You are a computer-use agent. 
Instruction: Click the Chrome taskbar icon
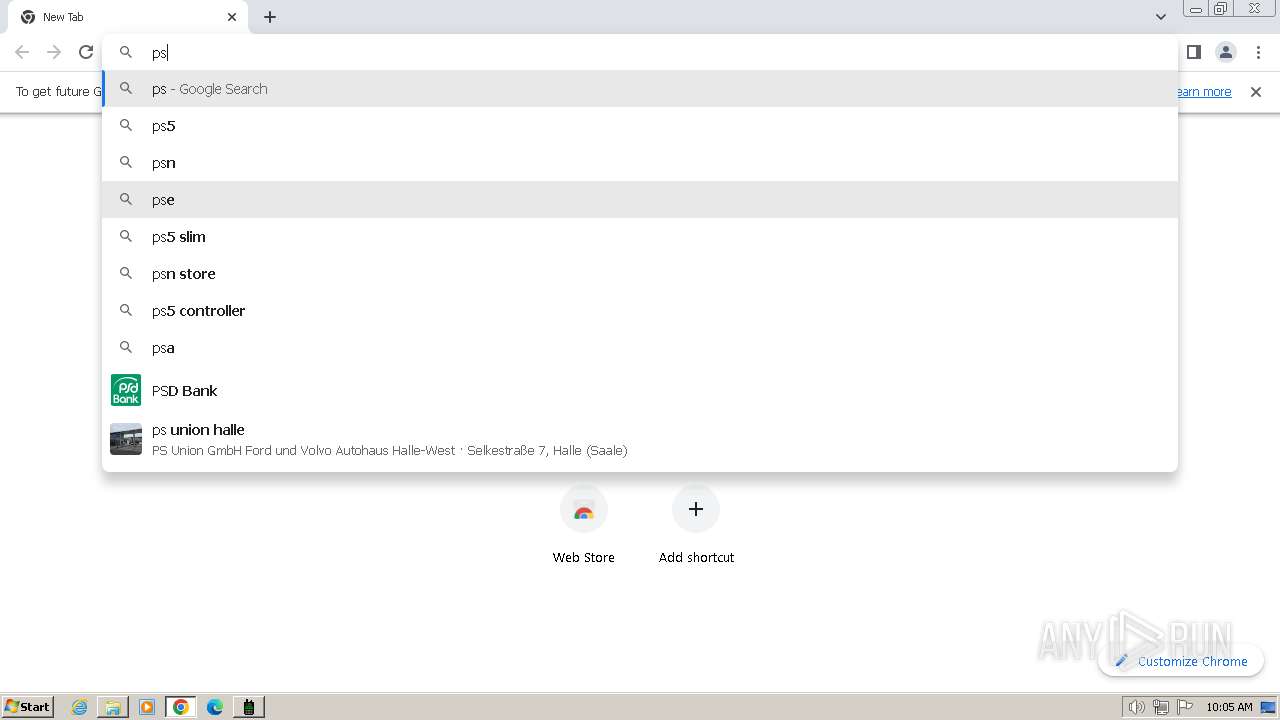[x=181, y=707]
